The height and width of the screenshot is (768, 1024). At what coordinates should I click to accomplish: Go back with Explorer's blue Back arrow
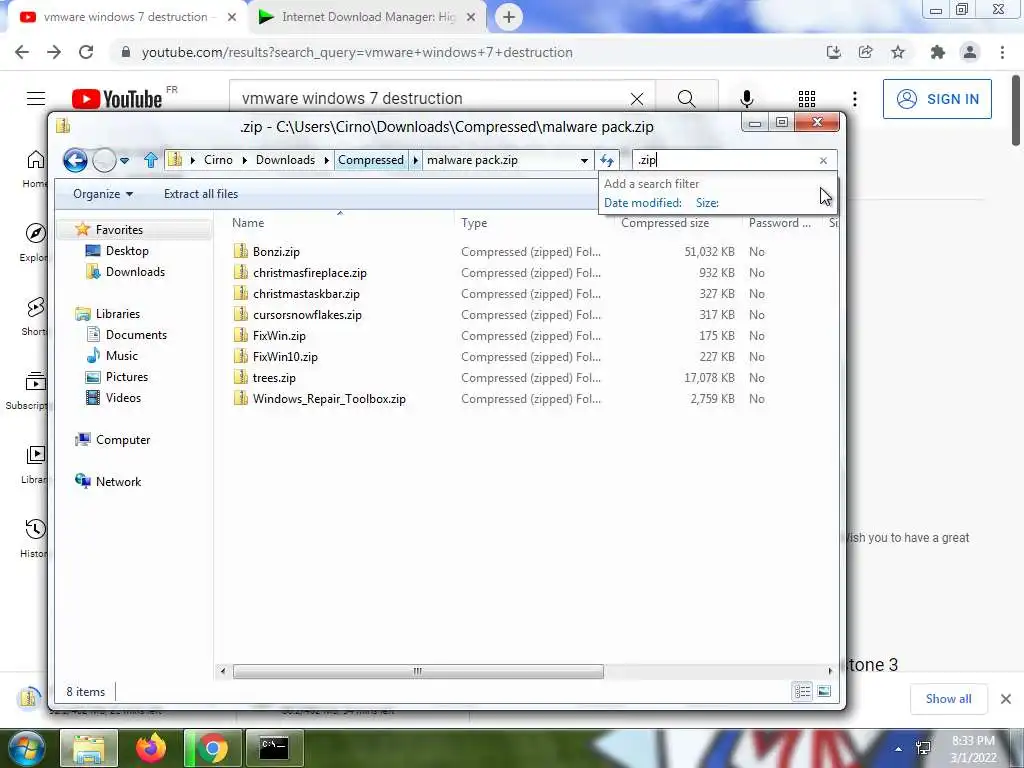pos(75,160)
